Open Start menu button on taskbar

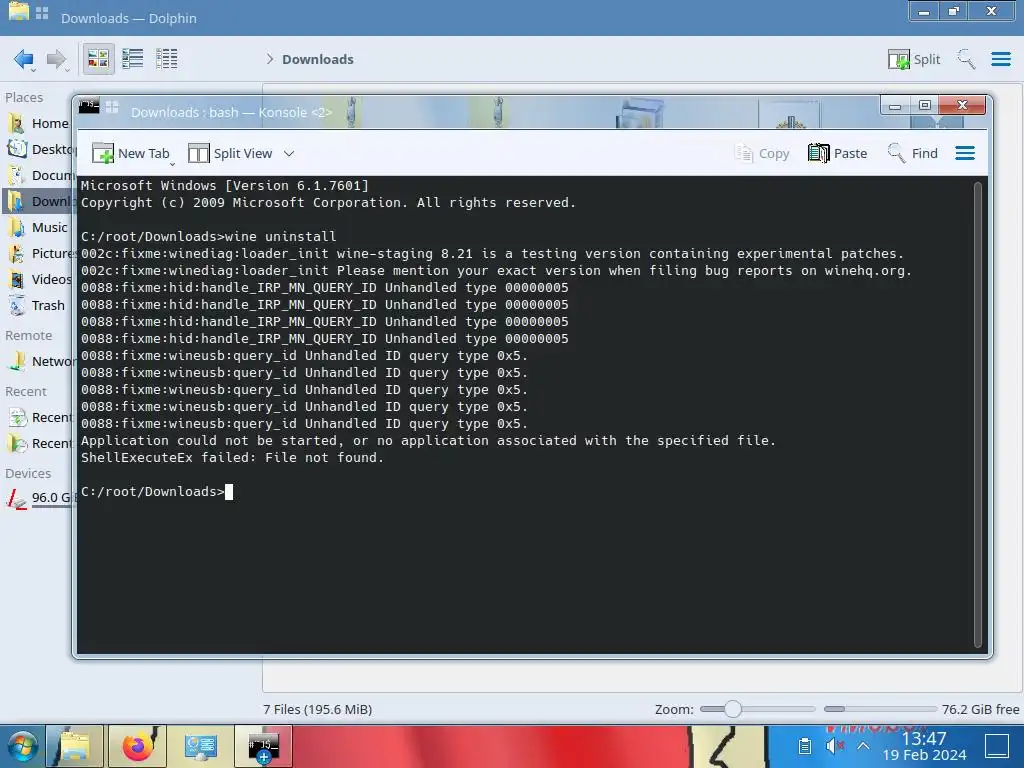point(21,746)
